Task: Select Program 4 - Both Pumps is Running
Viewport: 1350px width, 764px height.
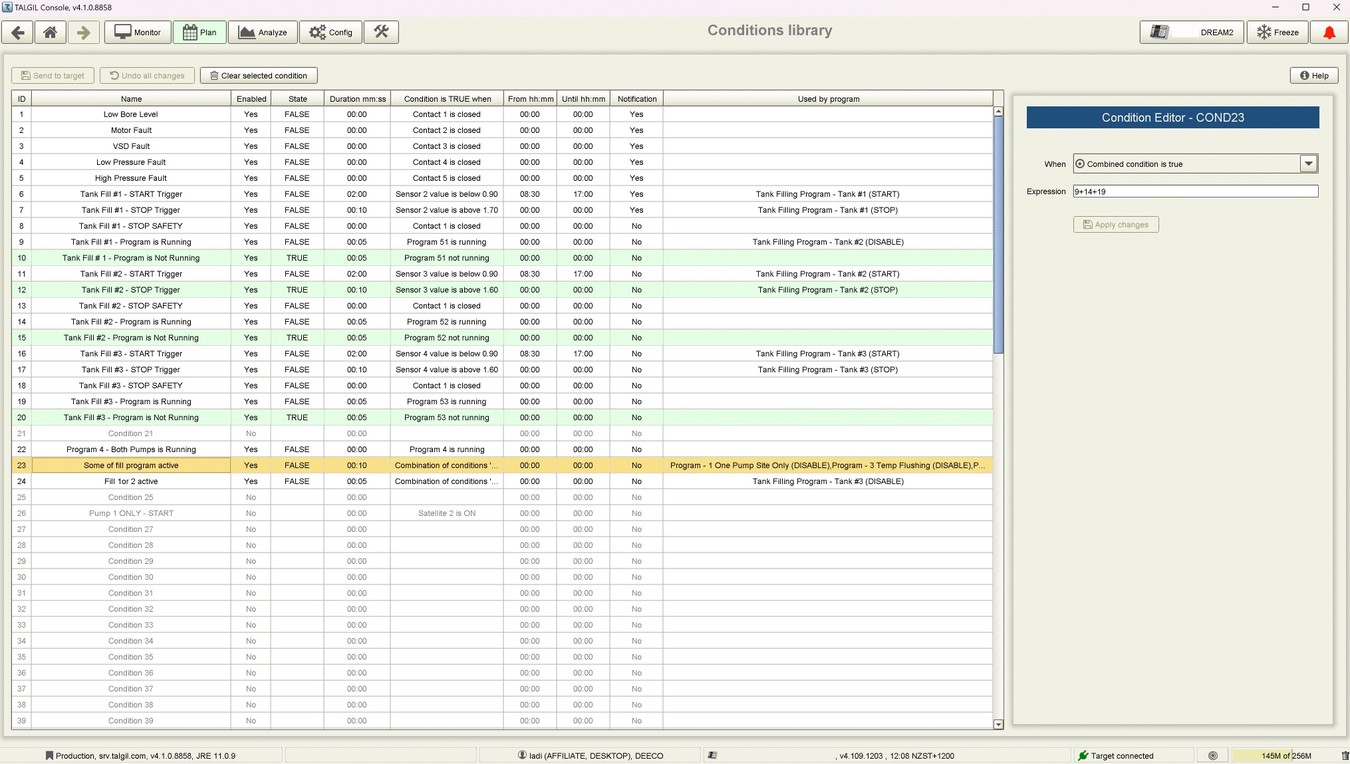Action: pyautogui.click(x=502, y=450)
